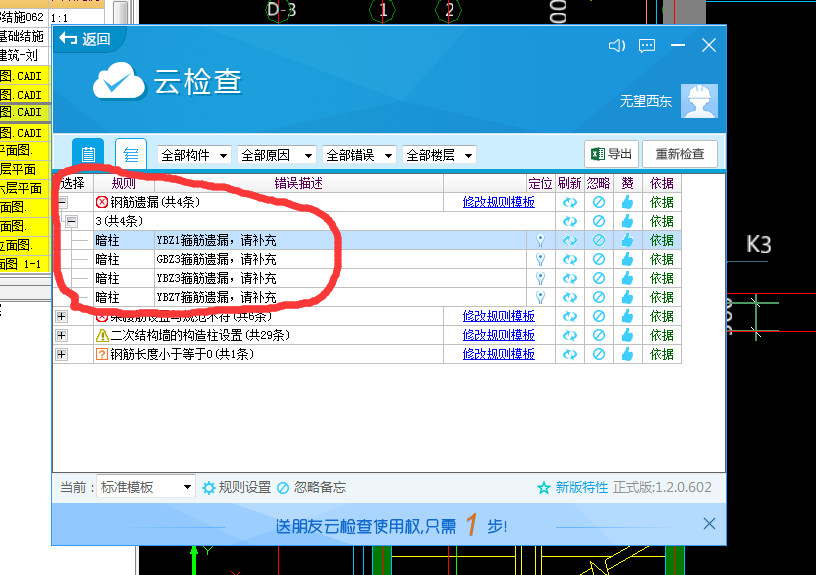Screen dimensions: 816x575
Task: Locate the YBZ3箍筋遗漏 error with pin icon
Action: [x=541, y=278]
